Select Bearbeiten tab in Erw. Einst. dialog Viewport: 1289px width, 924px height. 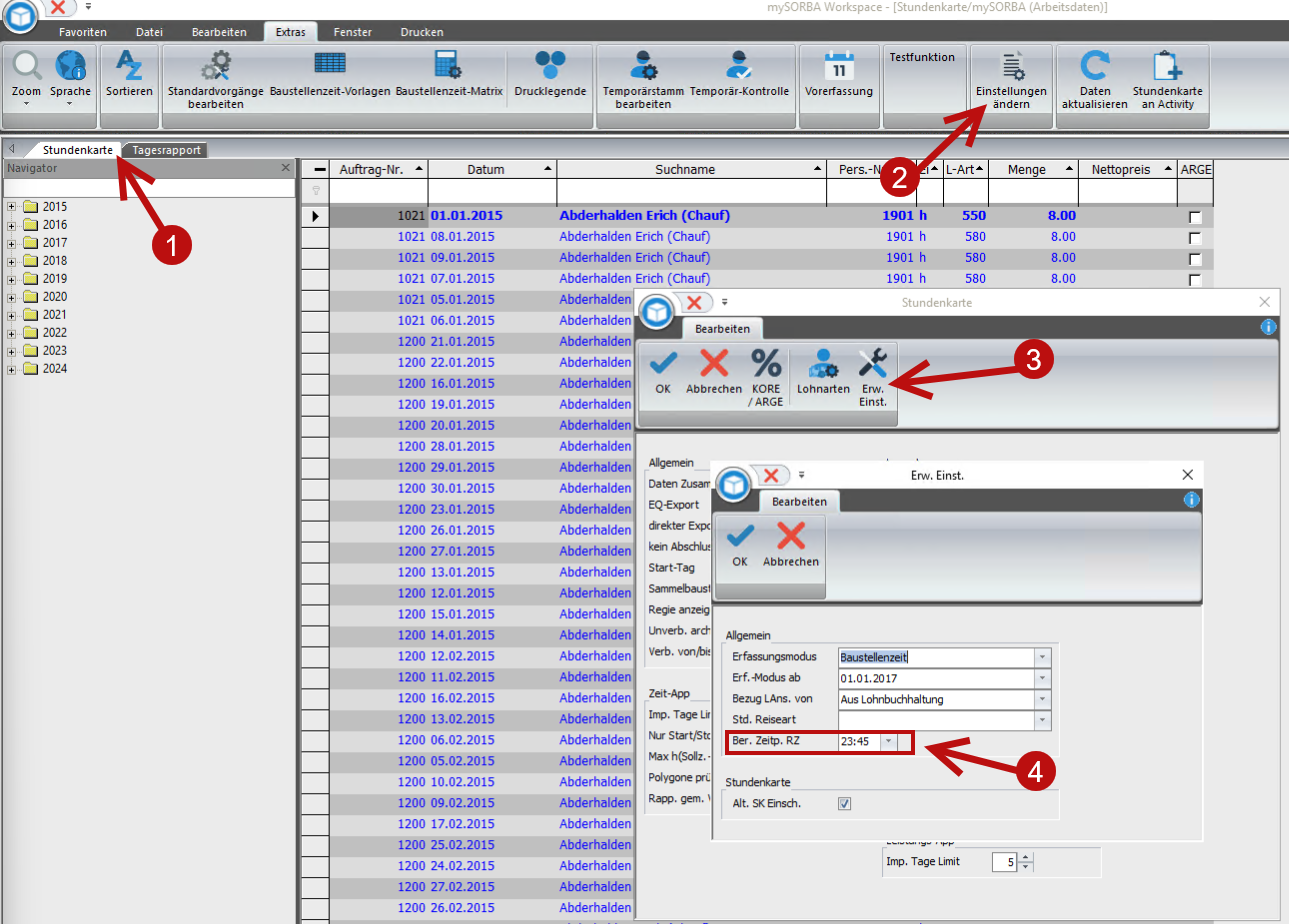[799, 501]
